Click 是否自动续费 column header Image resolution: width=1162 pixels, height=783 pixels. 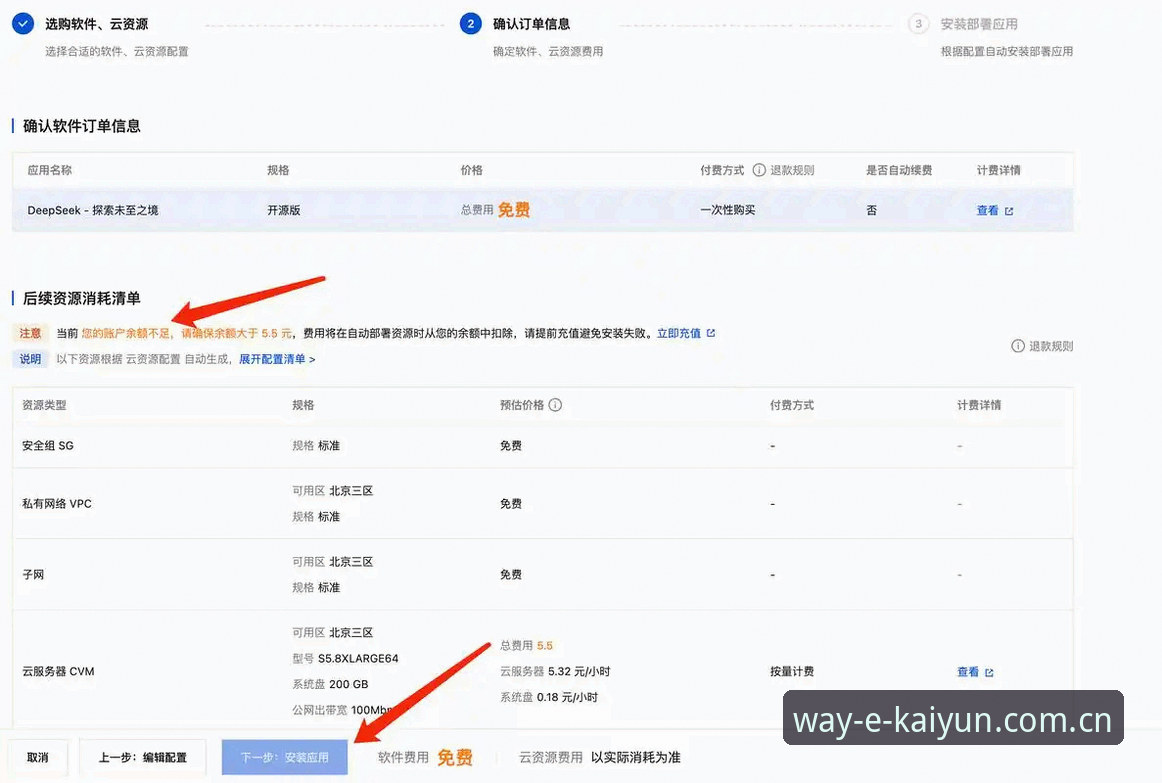pyautogui.click(x=899, y=170)
